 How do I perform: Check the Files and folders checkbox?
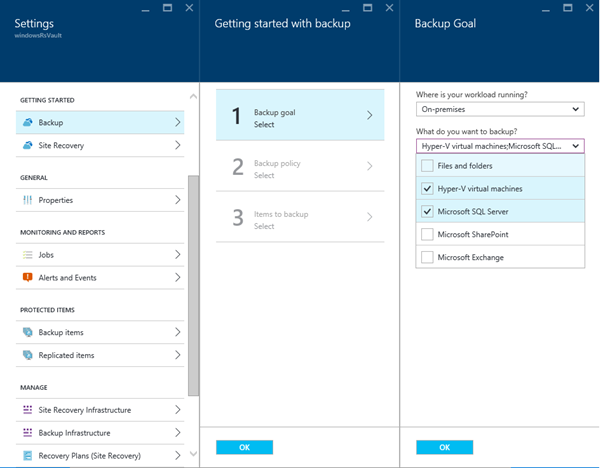click(427, 166)
